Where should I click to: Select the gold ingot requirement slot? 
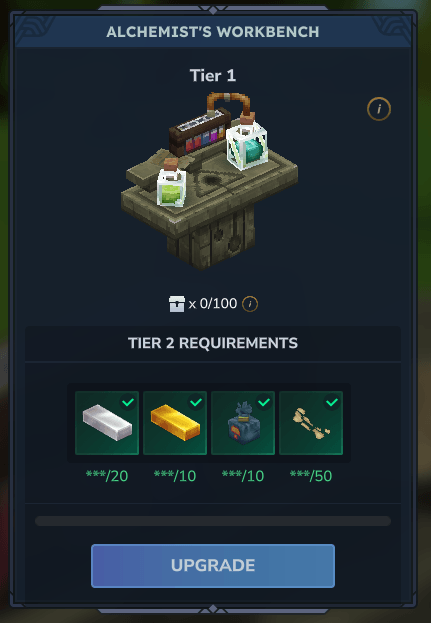(175, 423)
